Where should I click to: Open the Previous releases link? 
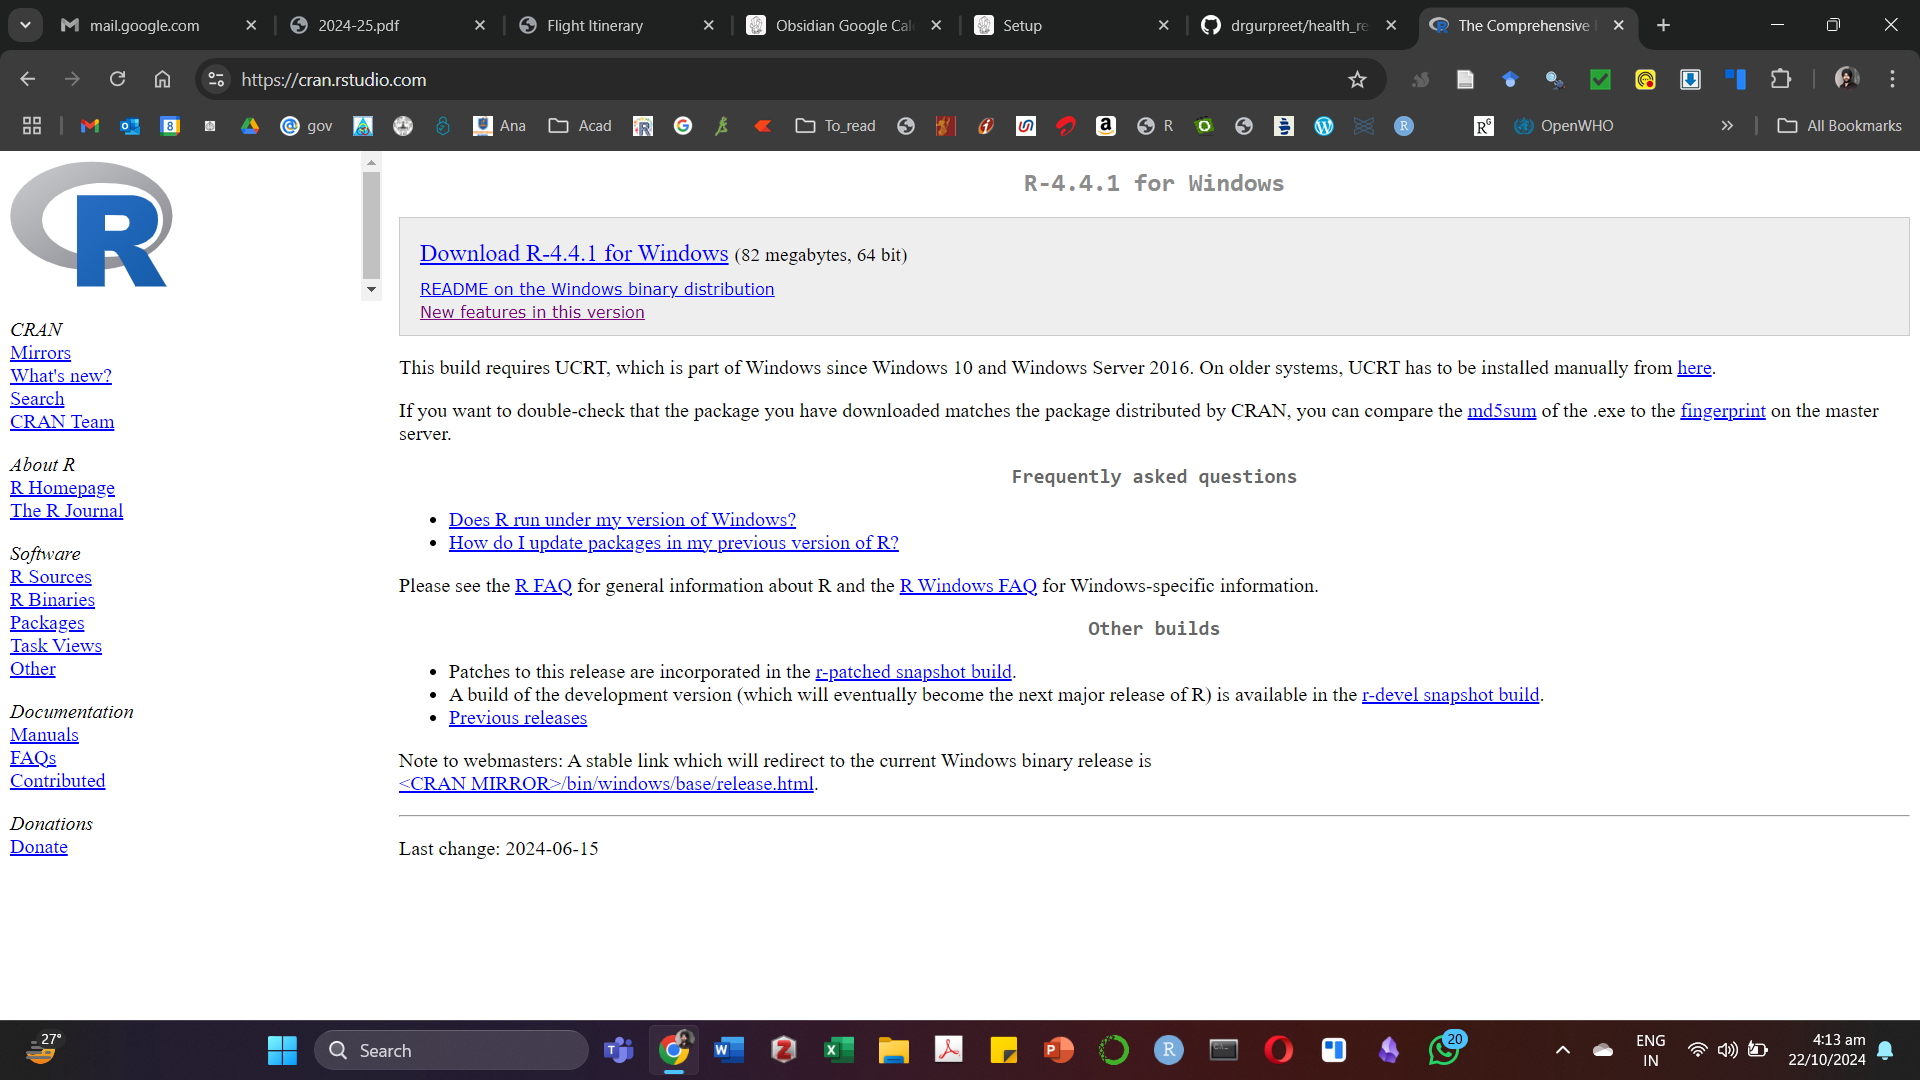click(517, 718)
